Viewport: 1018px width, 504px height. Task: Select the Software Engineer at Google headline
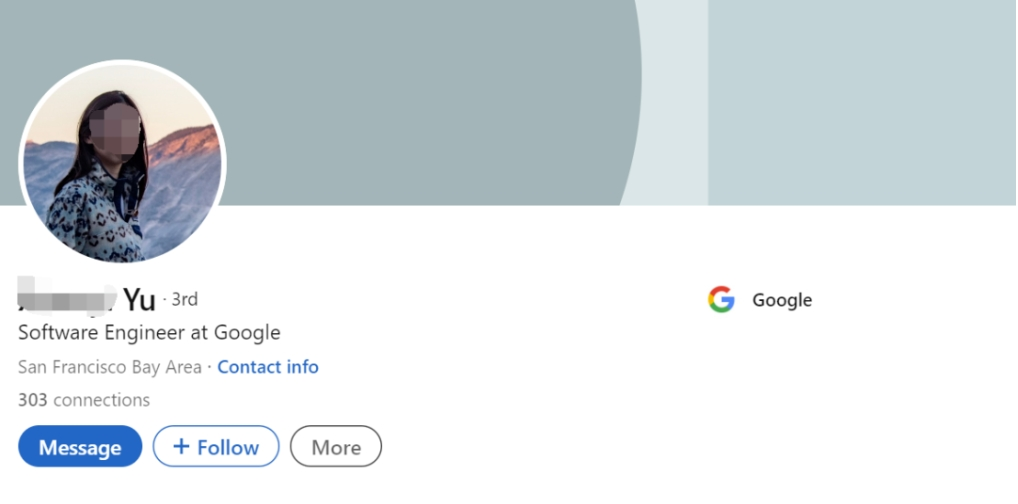pos(149,333)
